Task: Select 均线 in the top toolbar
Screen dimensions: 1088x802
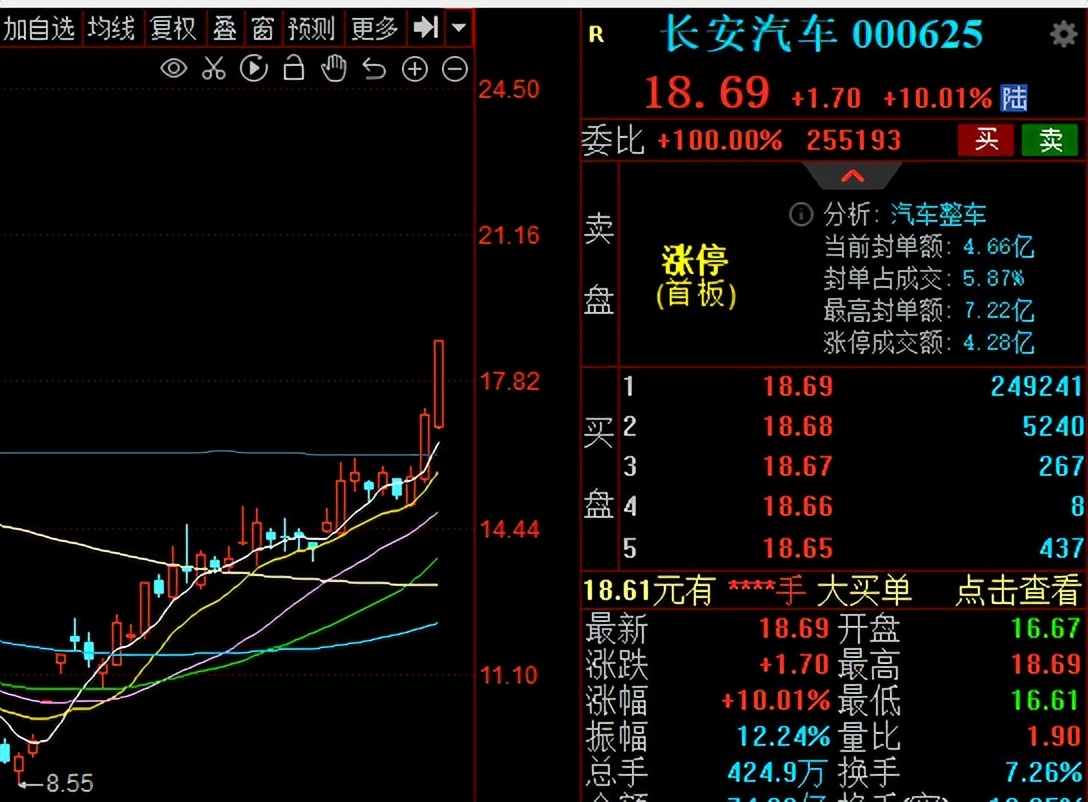Action: [112, 29]
